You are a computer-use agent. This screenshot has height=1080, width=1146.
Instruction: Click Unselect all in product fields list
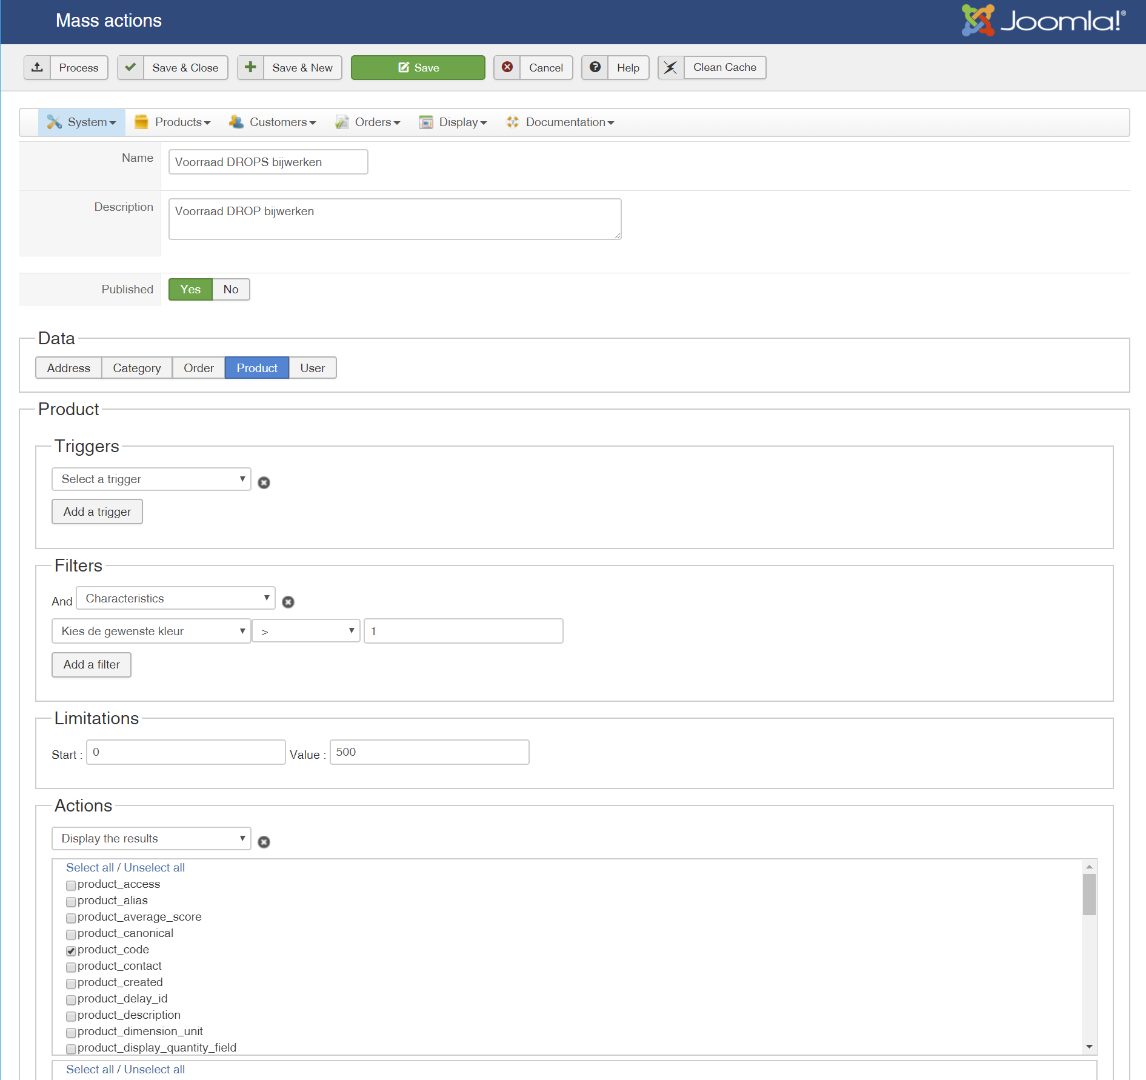[x=154, y=867]
